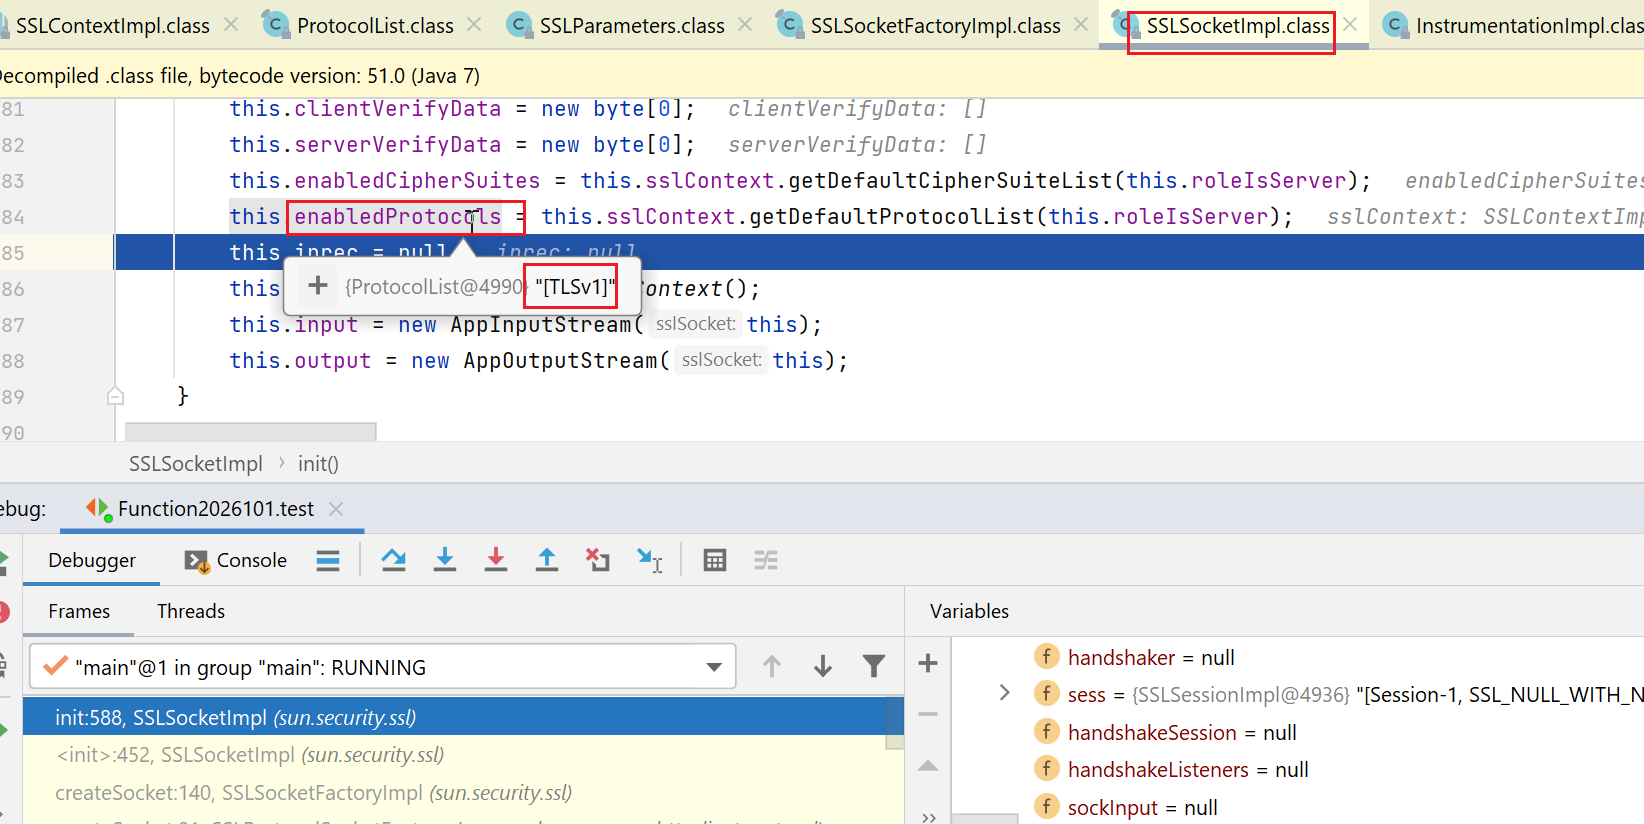Expand the ProtocolList tooltip value

click(x=318, y=286)
